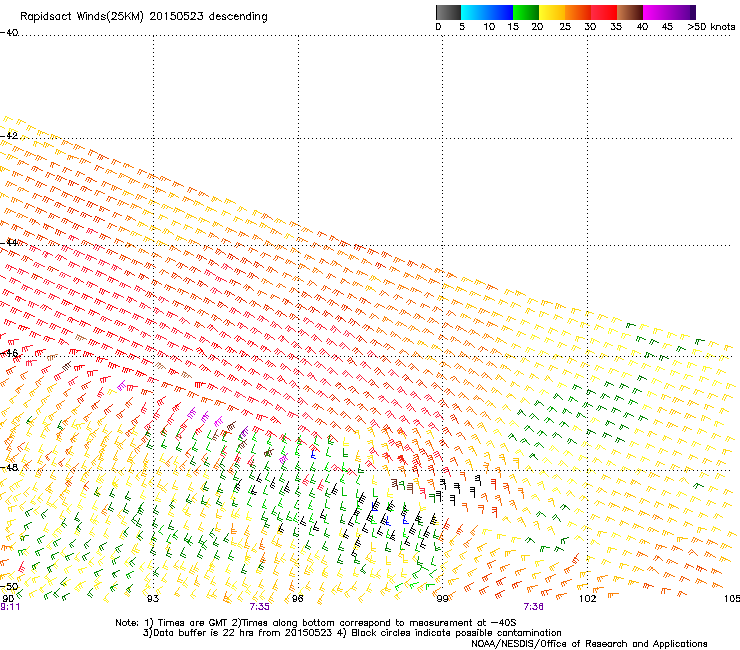The width and height of the screenshot is (740, 650).
Task: Click the legend value '45'
Action: [x=667, y=26]
